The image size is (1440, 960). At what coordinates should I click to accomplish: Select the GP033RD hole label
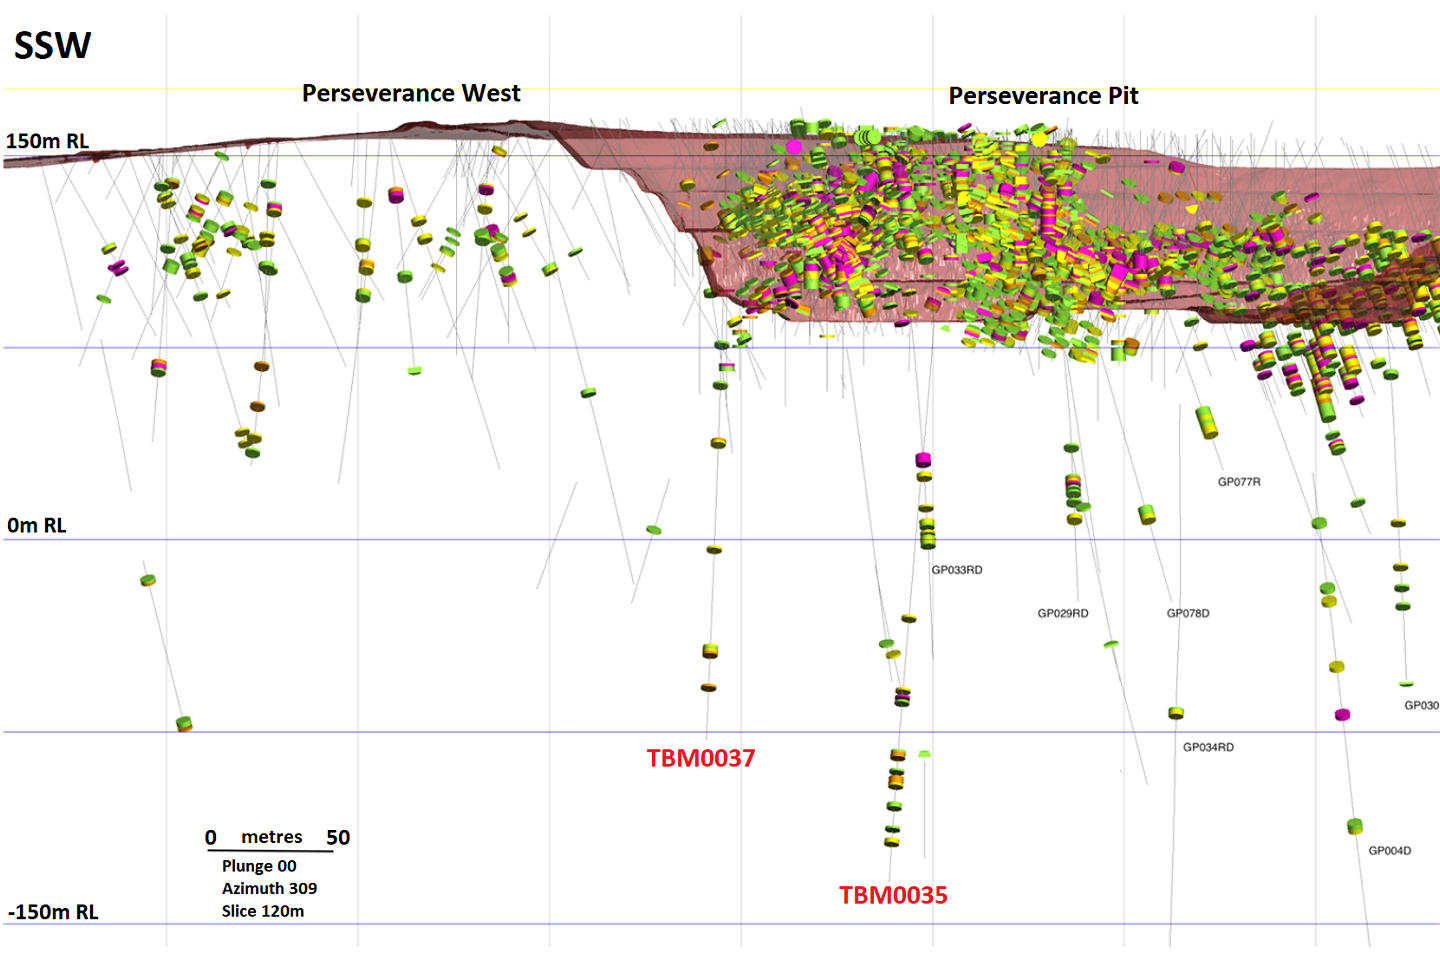pos(956,570)
